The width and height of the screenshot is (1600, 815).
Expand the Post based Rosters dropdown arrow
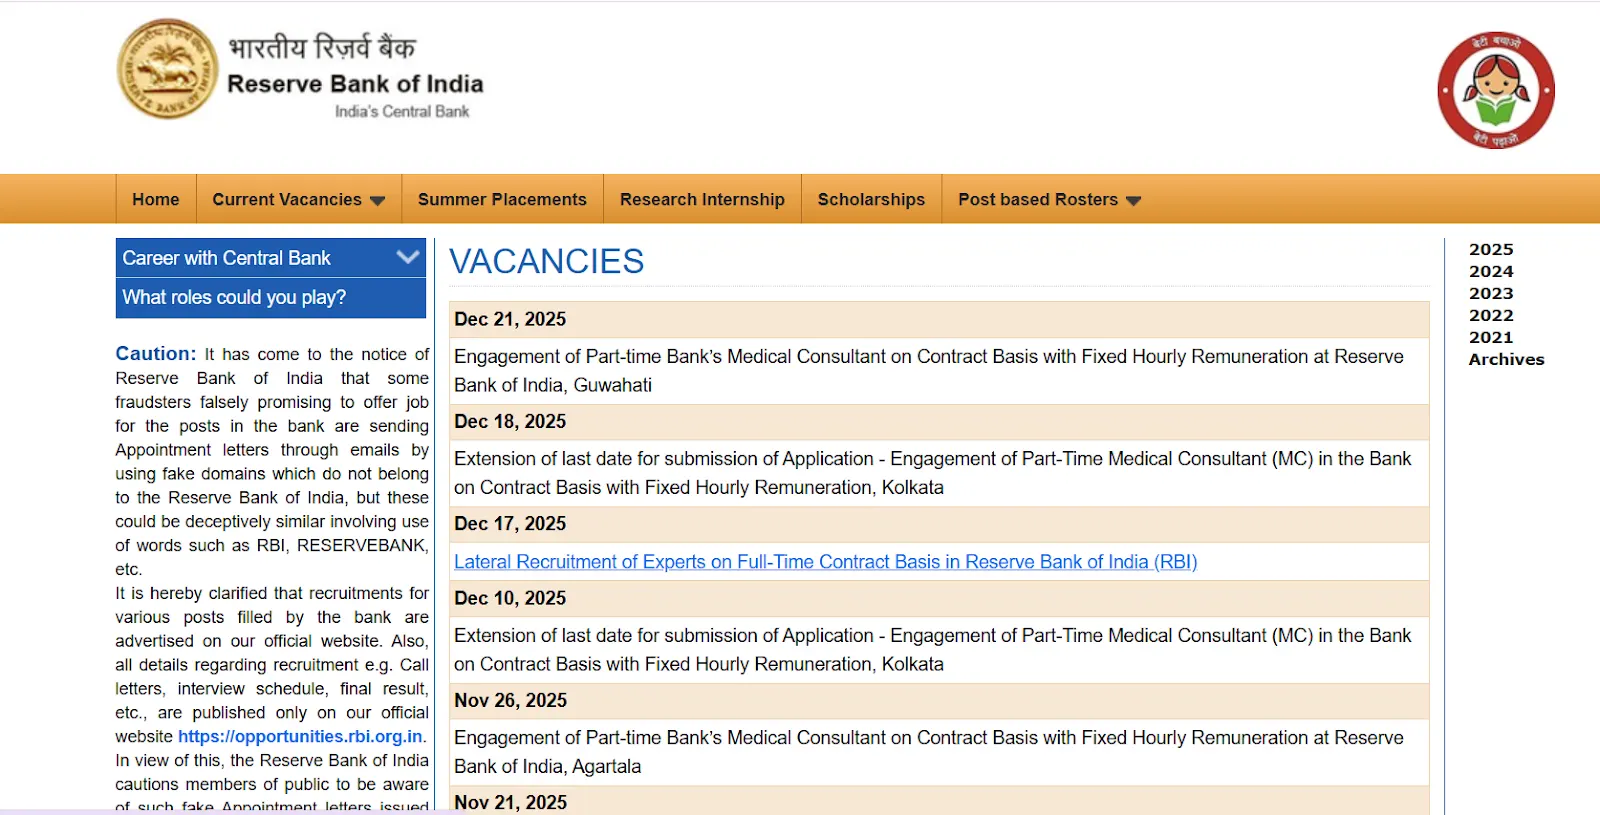(1133, 201)
